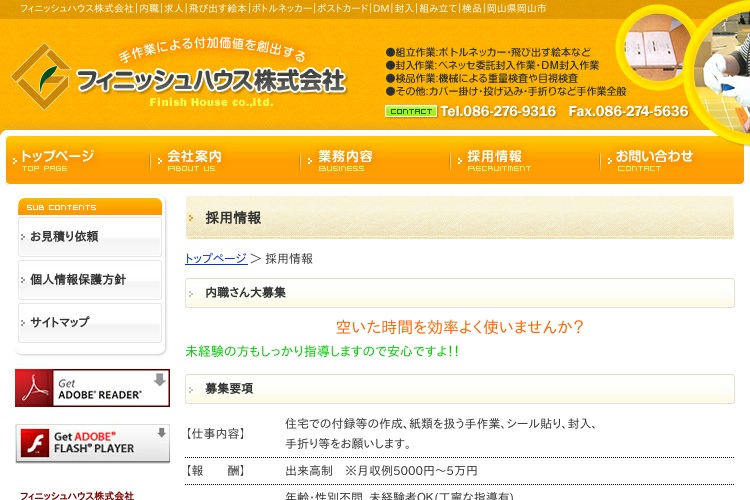Image resolution: width=750 pixels, height=500 pixels.
Task: Click the Adobe Reader PDF icon
Action: (37, 388)
